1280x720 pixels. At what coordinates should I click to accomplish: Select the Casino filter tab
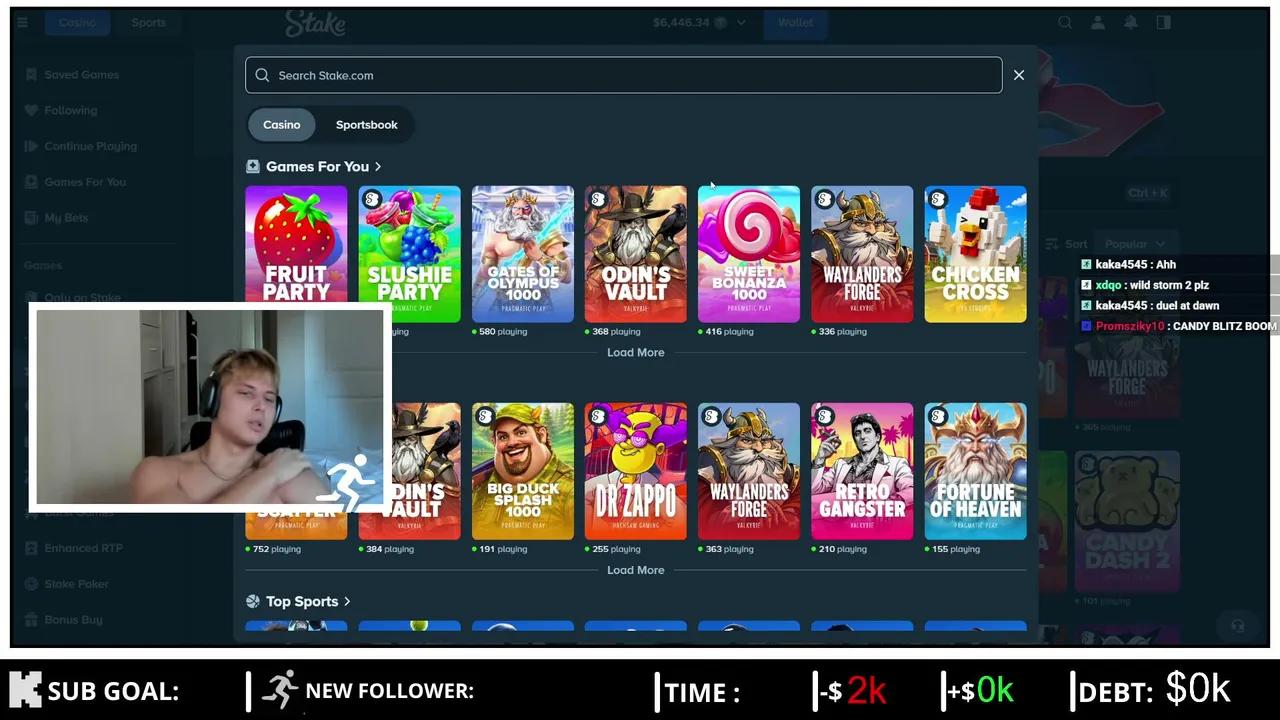(282, 125)
